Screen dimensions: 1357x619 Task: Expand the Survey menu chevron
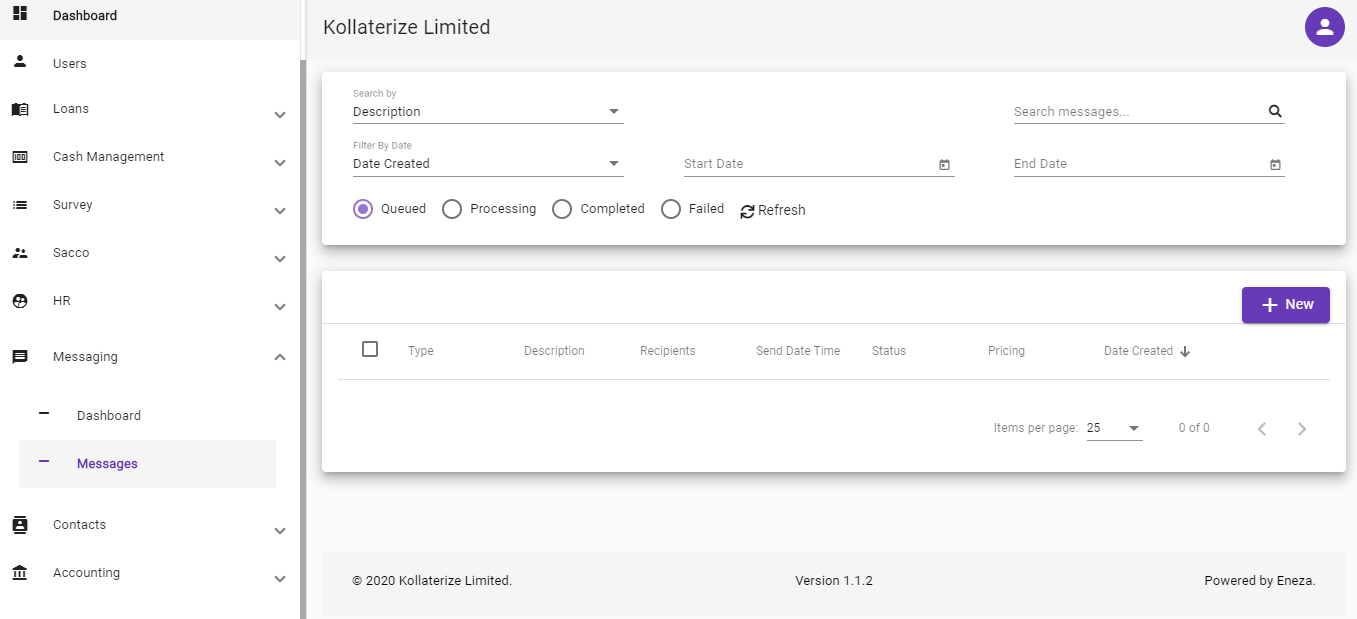tap(280, 211)
